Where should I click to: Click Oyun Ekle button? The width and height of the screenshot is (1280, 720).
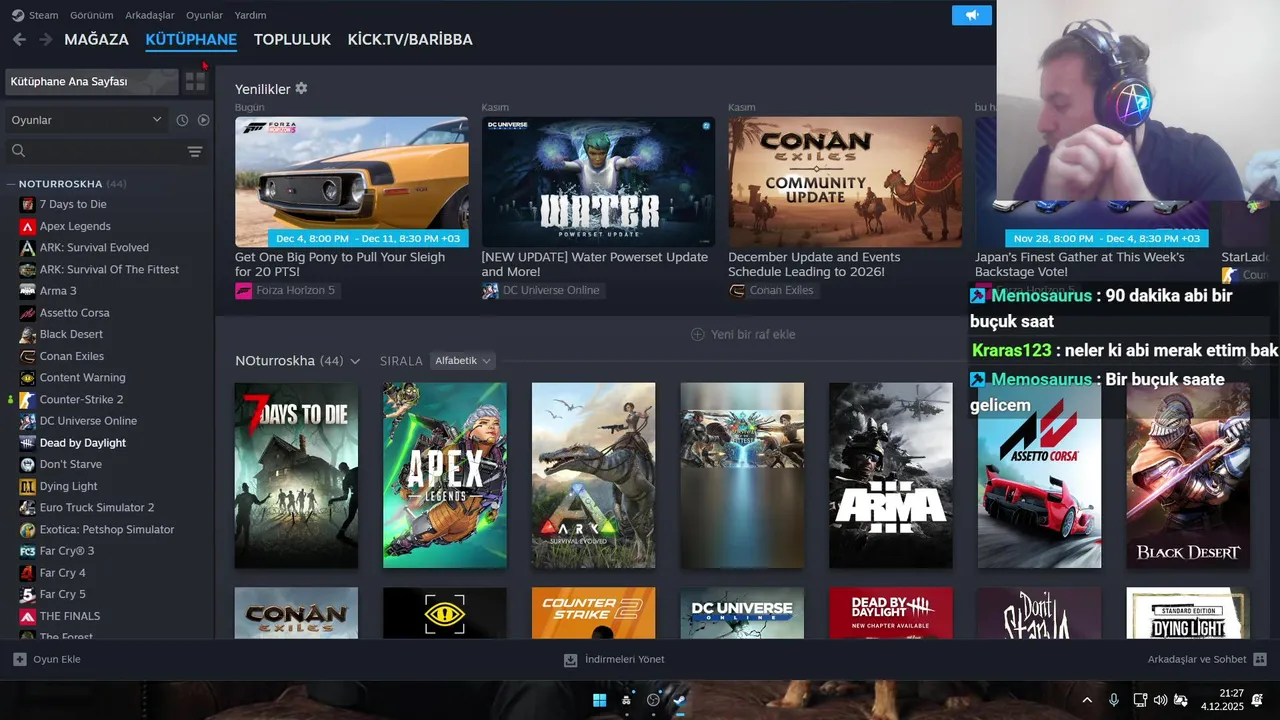click(x=47, y=660)
